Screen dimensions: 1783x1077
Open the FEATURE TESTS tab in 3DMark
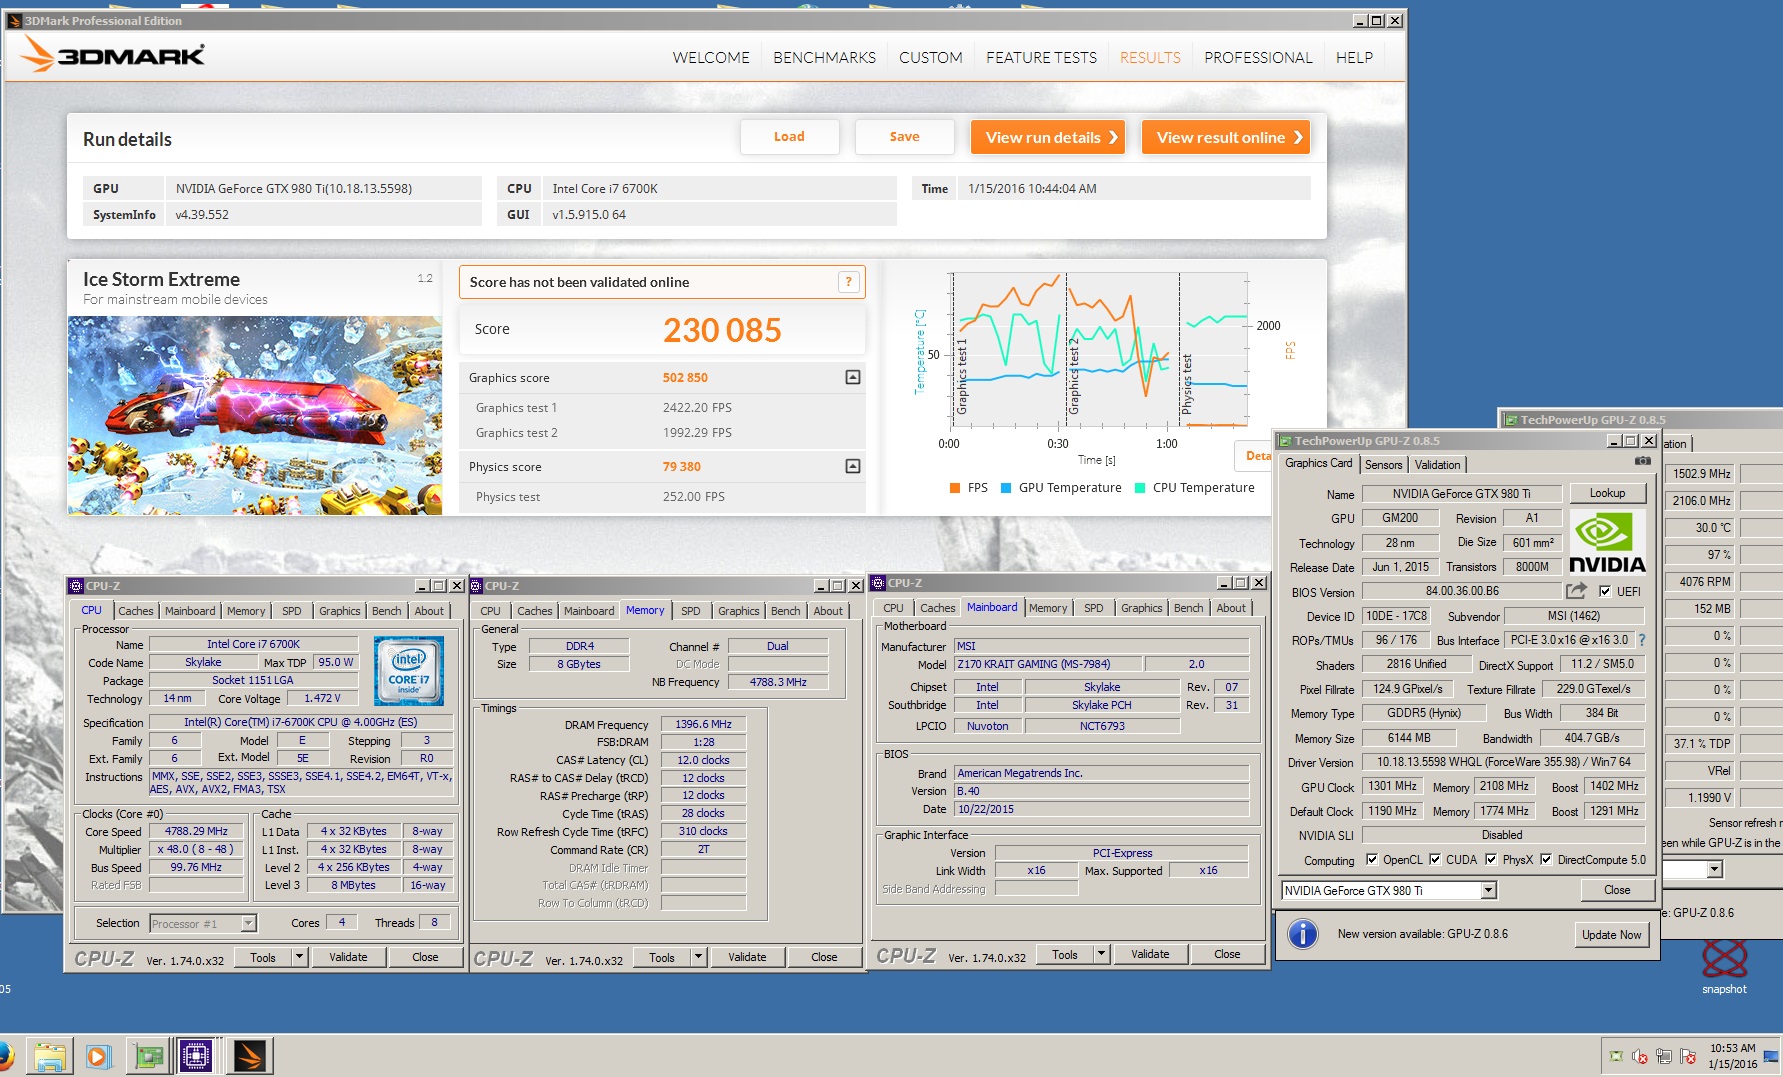(x=1041, y=58)
